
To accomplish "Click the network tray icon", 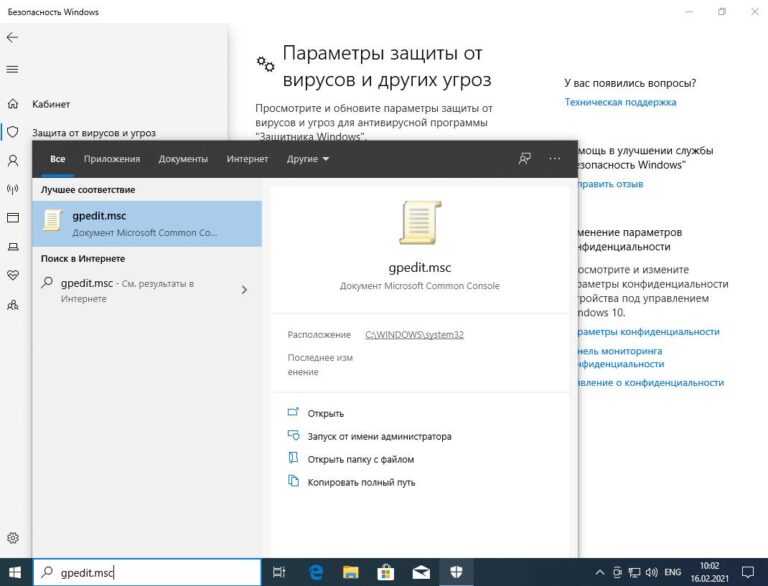I will click(x=634, y=572).
